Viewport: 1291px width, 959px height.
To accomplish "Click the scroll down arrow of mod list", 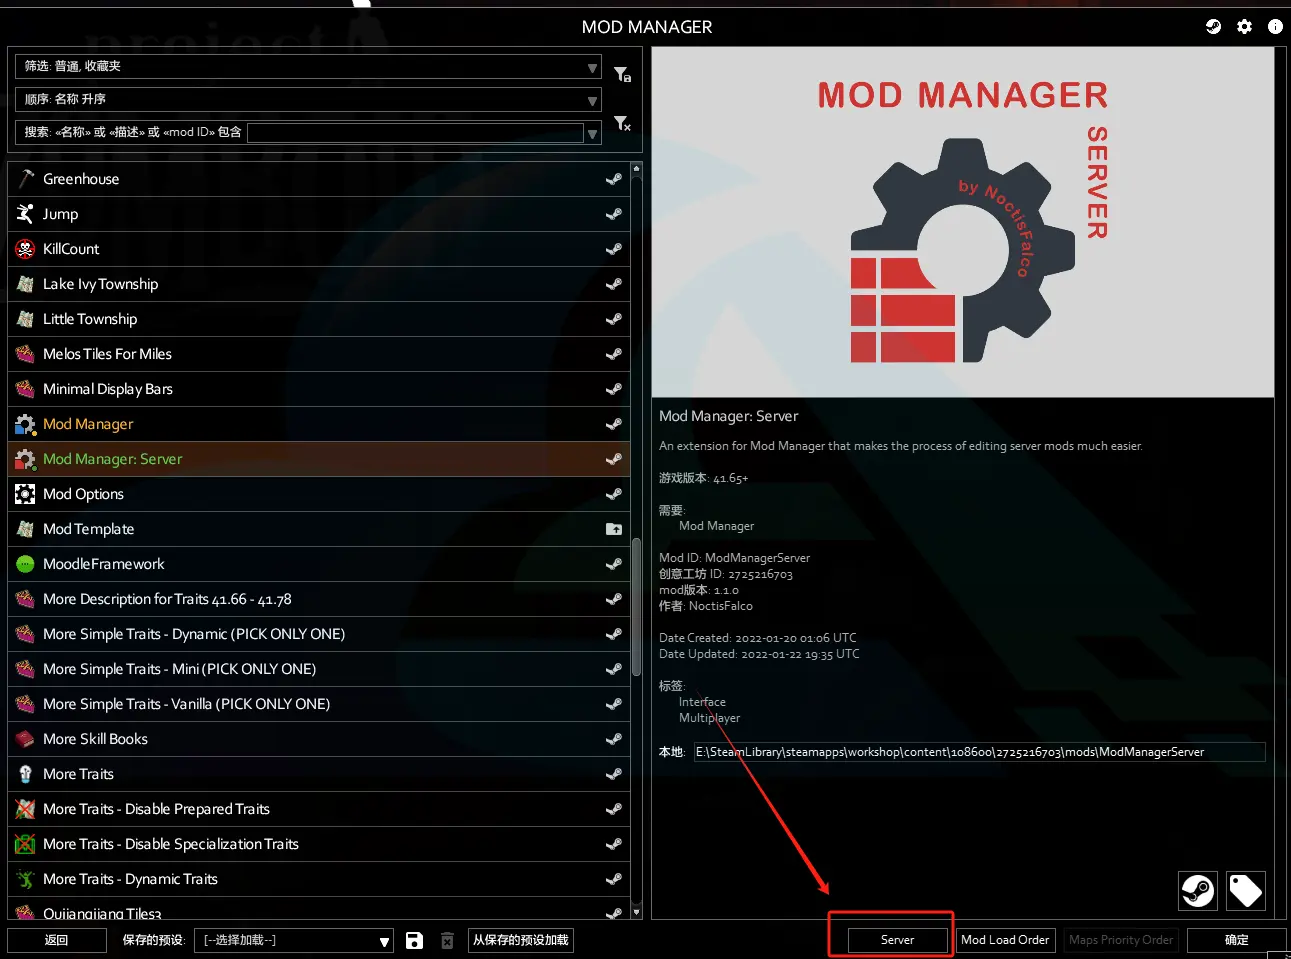I will point(636,912).
